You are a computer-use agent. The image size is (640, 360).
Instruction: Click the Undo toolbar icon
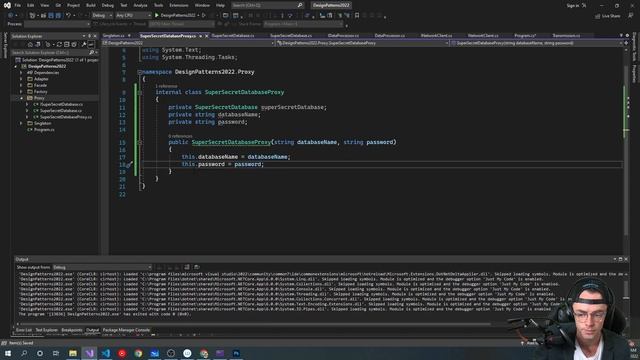click(69, 16)
